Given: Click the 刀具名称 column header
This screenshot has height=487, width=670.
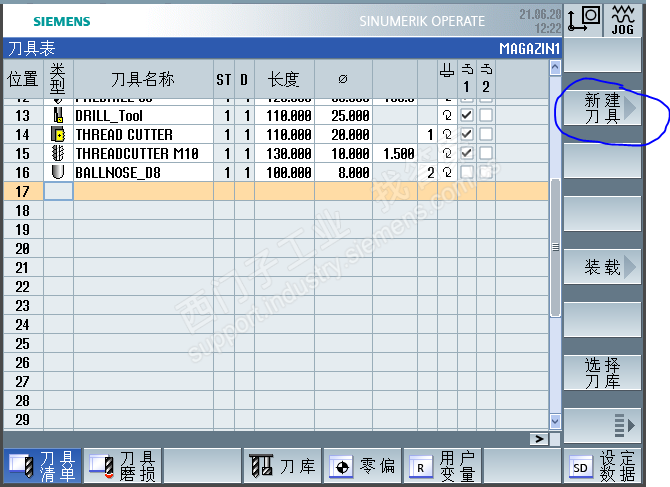Looking at the screenshot, I should (x=143, y=79).
